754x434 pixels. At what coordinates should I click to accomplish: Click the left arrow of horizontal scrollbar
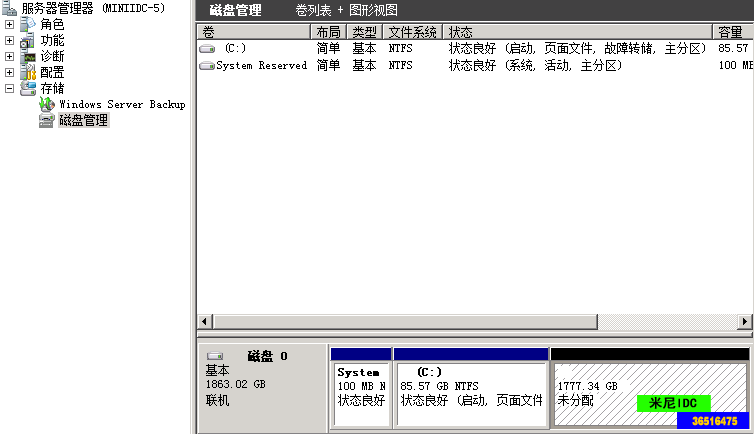[204, 322]
